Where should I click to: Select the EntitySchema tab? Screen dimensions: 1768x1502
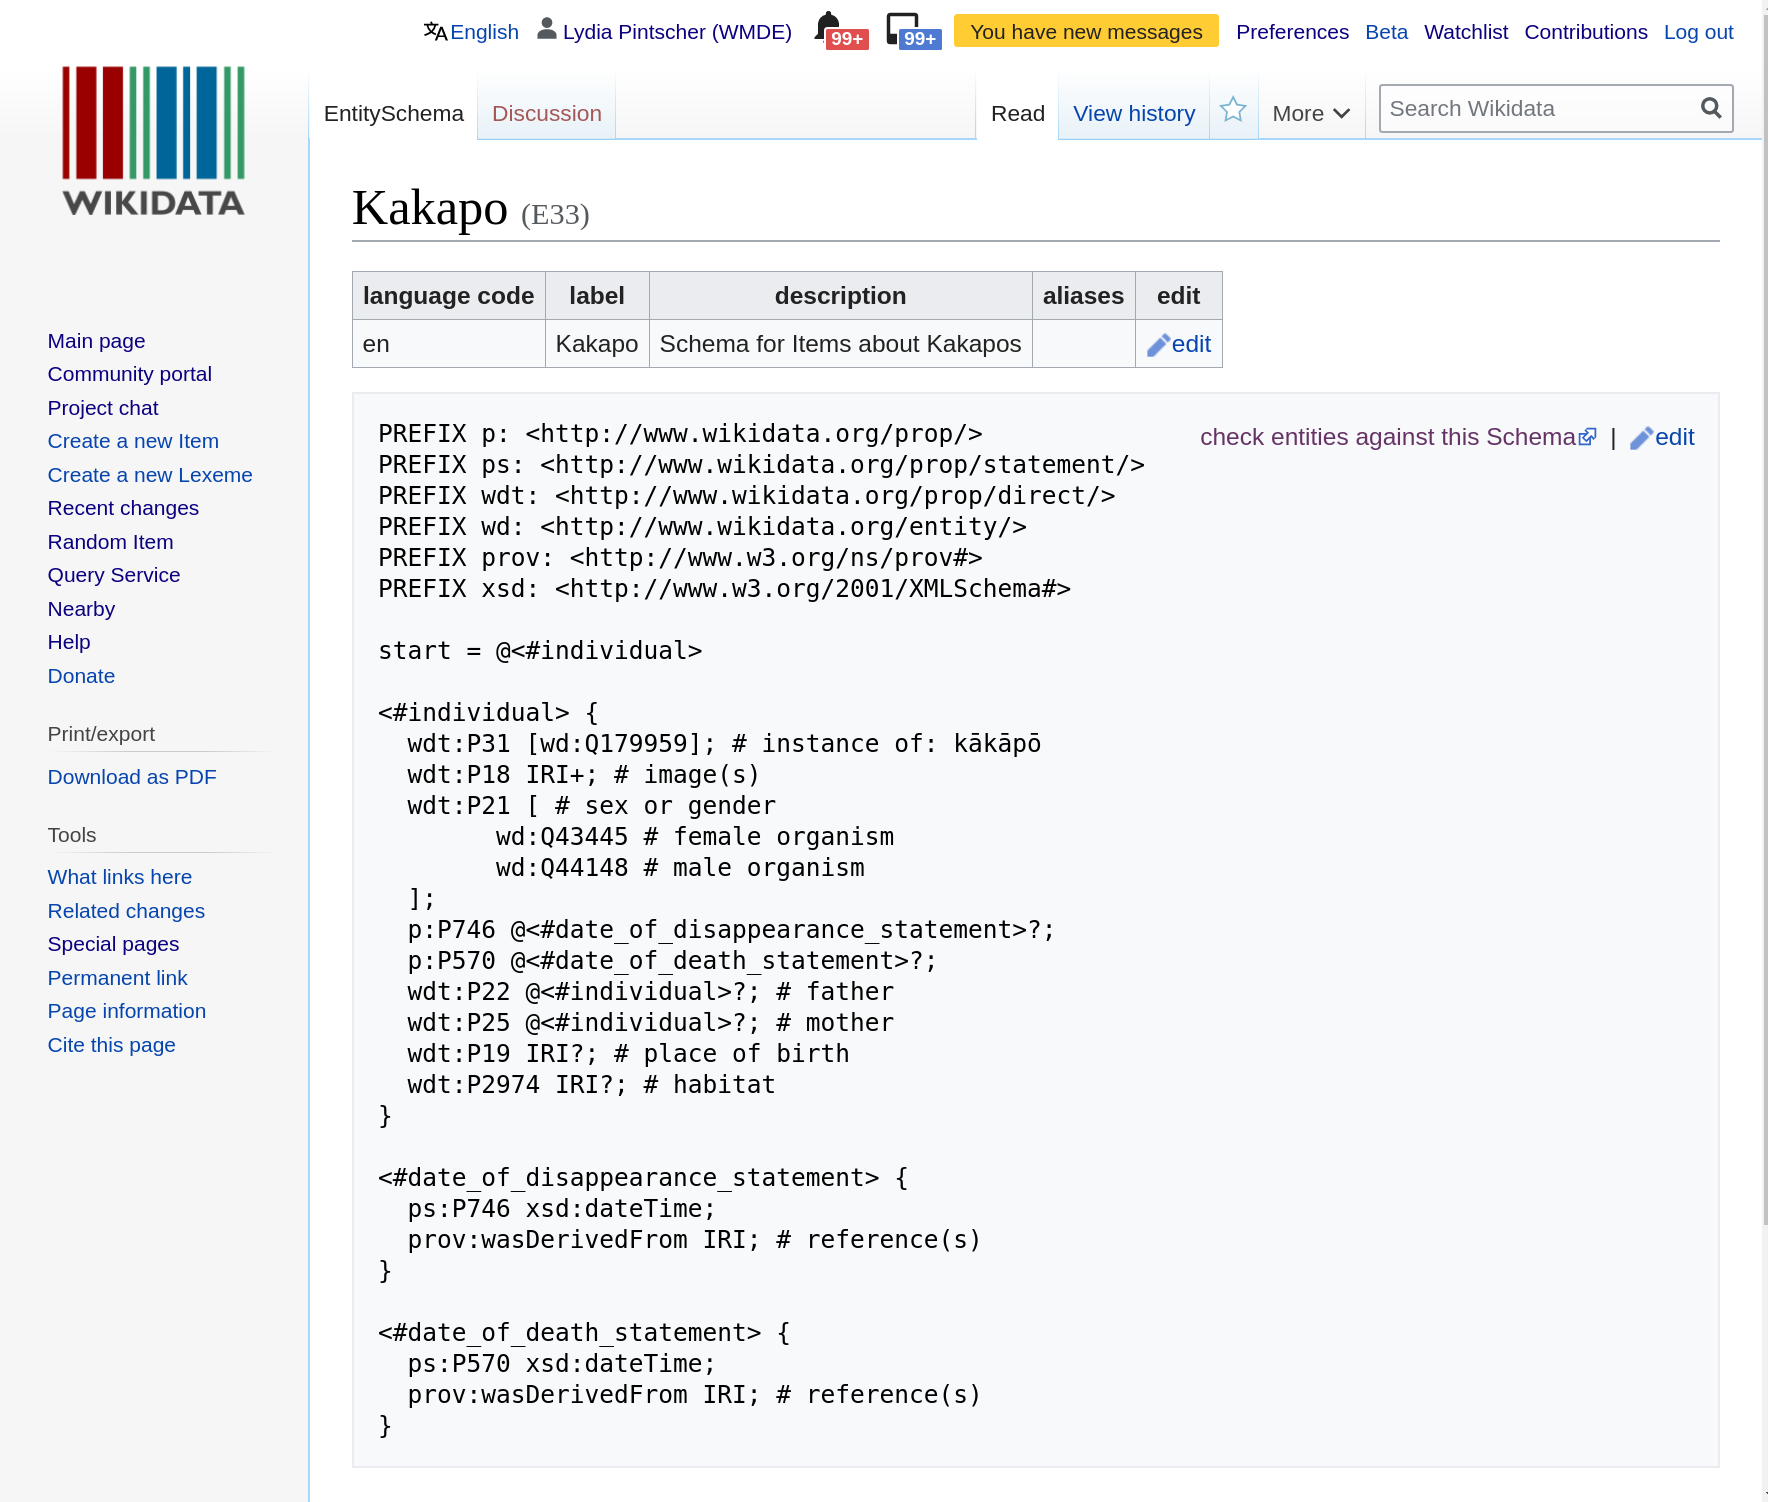coord(394,113)
